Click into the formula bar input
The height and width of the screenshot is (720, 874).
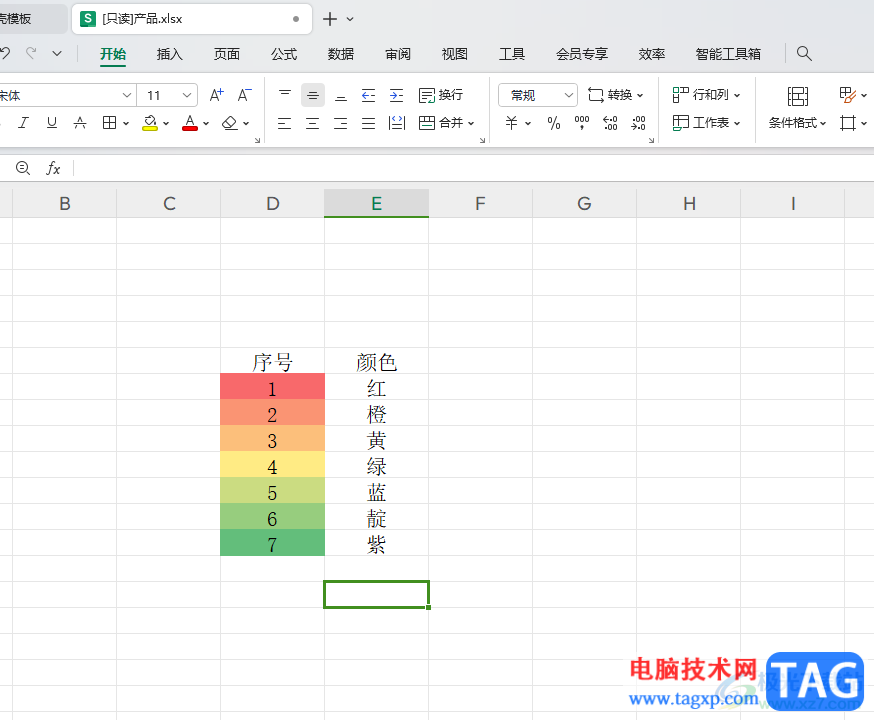474,168
